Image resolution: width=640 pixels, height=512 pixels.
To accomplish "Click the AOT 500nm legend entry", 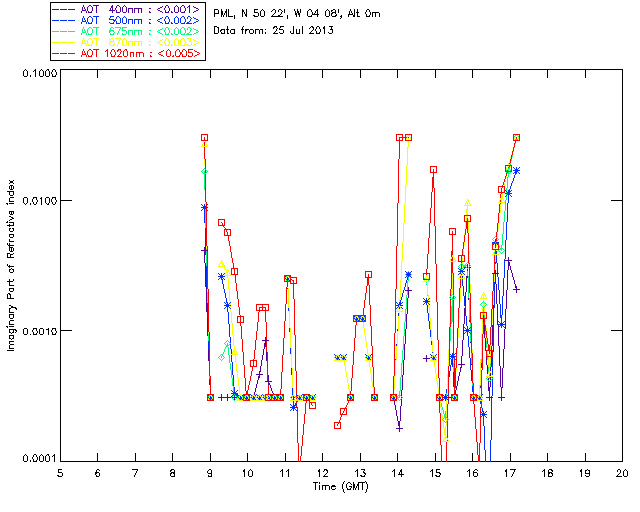I will pyautogui.click(x=140, y=20).
